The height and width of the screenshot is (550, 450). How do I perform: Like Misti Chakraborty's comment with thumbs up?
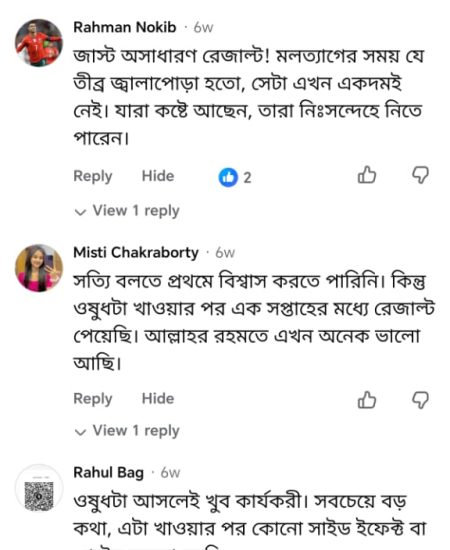tap(367, 400)
